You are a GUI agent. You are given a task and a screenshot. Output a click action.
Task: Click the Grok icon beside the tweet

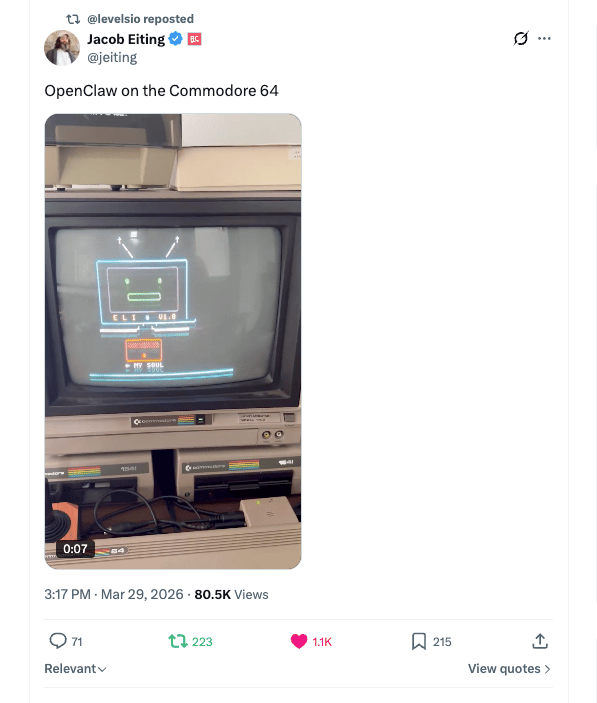[x=521, y=39]
